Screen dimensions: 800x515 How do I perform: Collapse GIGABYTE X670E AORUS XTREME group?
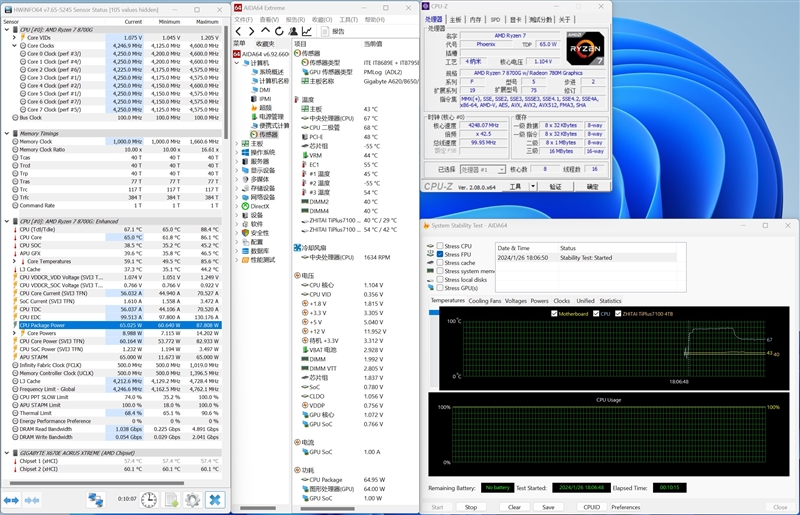pos(7,453)
